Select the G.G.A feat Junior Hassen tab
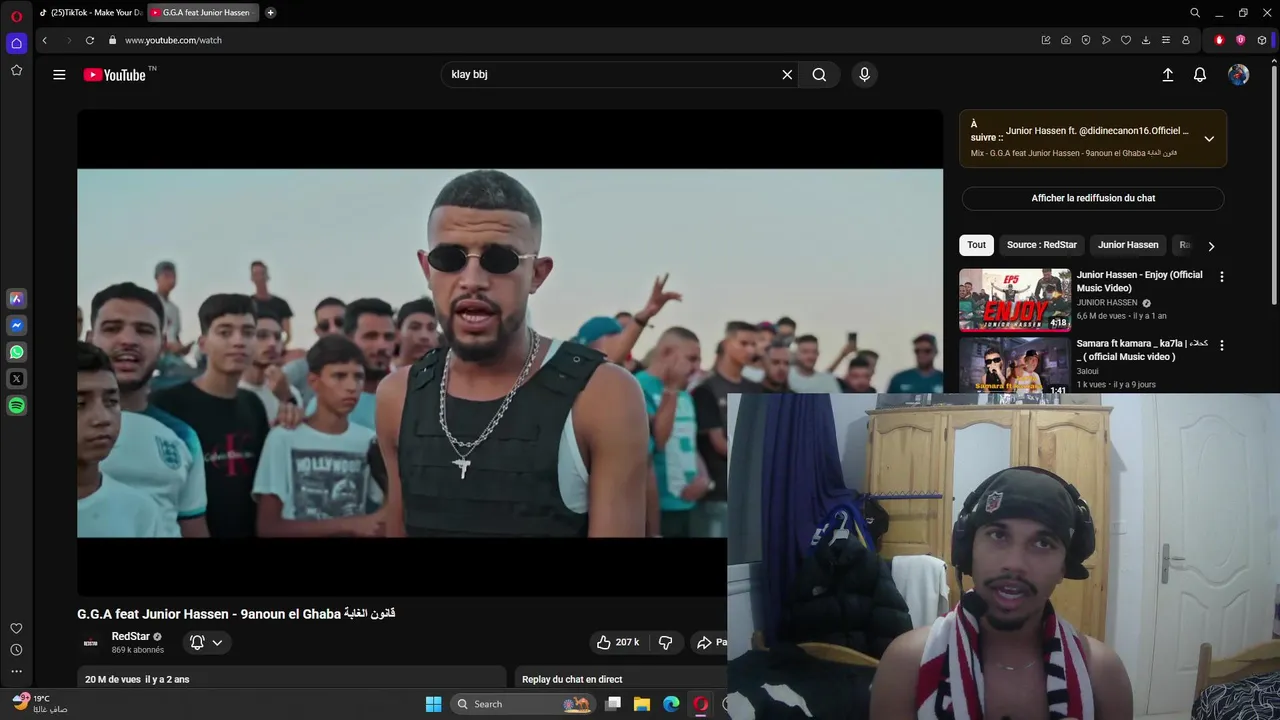 pyautogui.click(x=203, y=13)
